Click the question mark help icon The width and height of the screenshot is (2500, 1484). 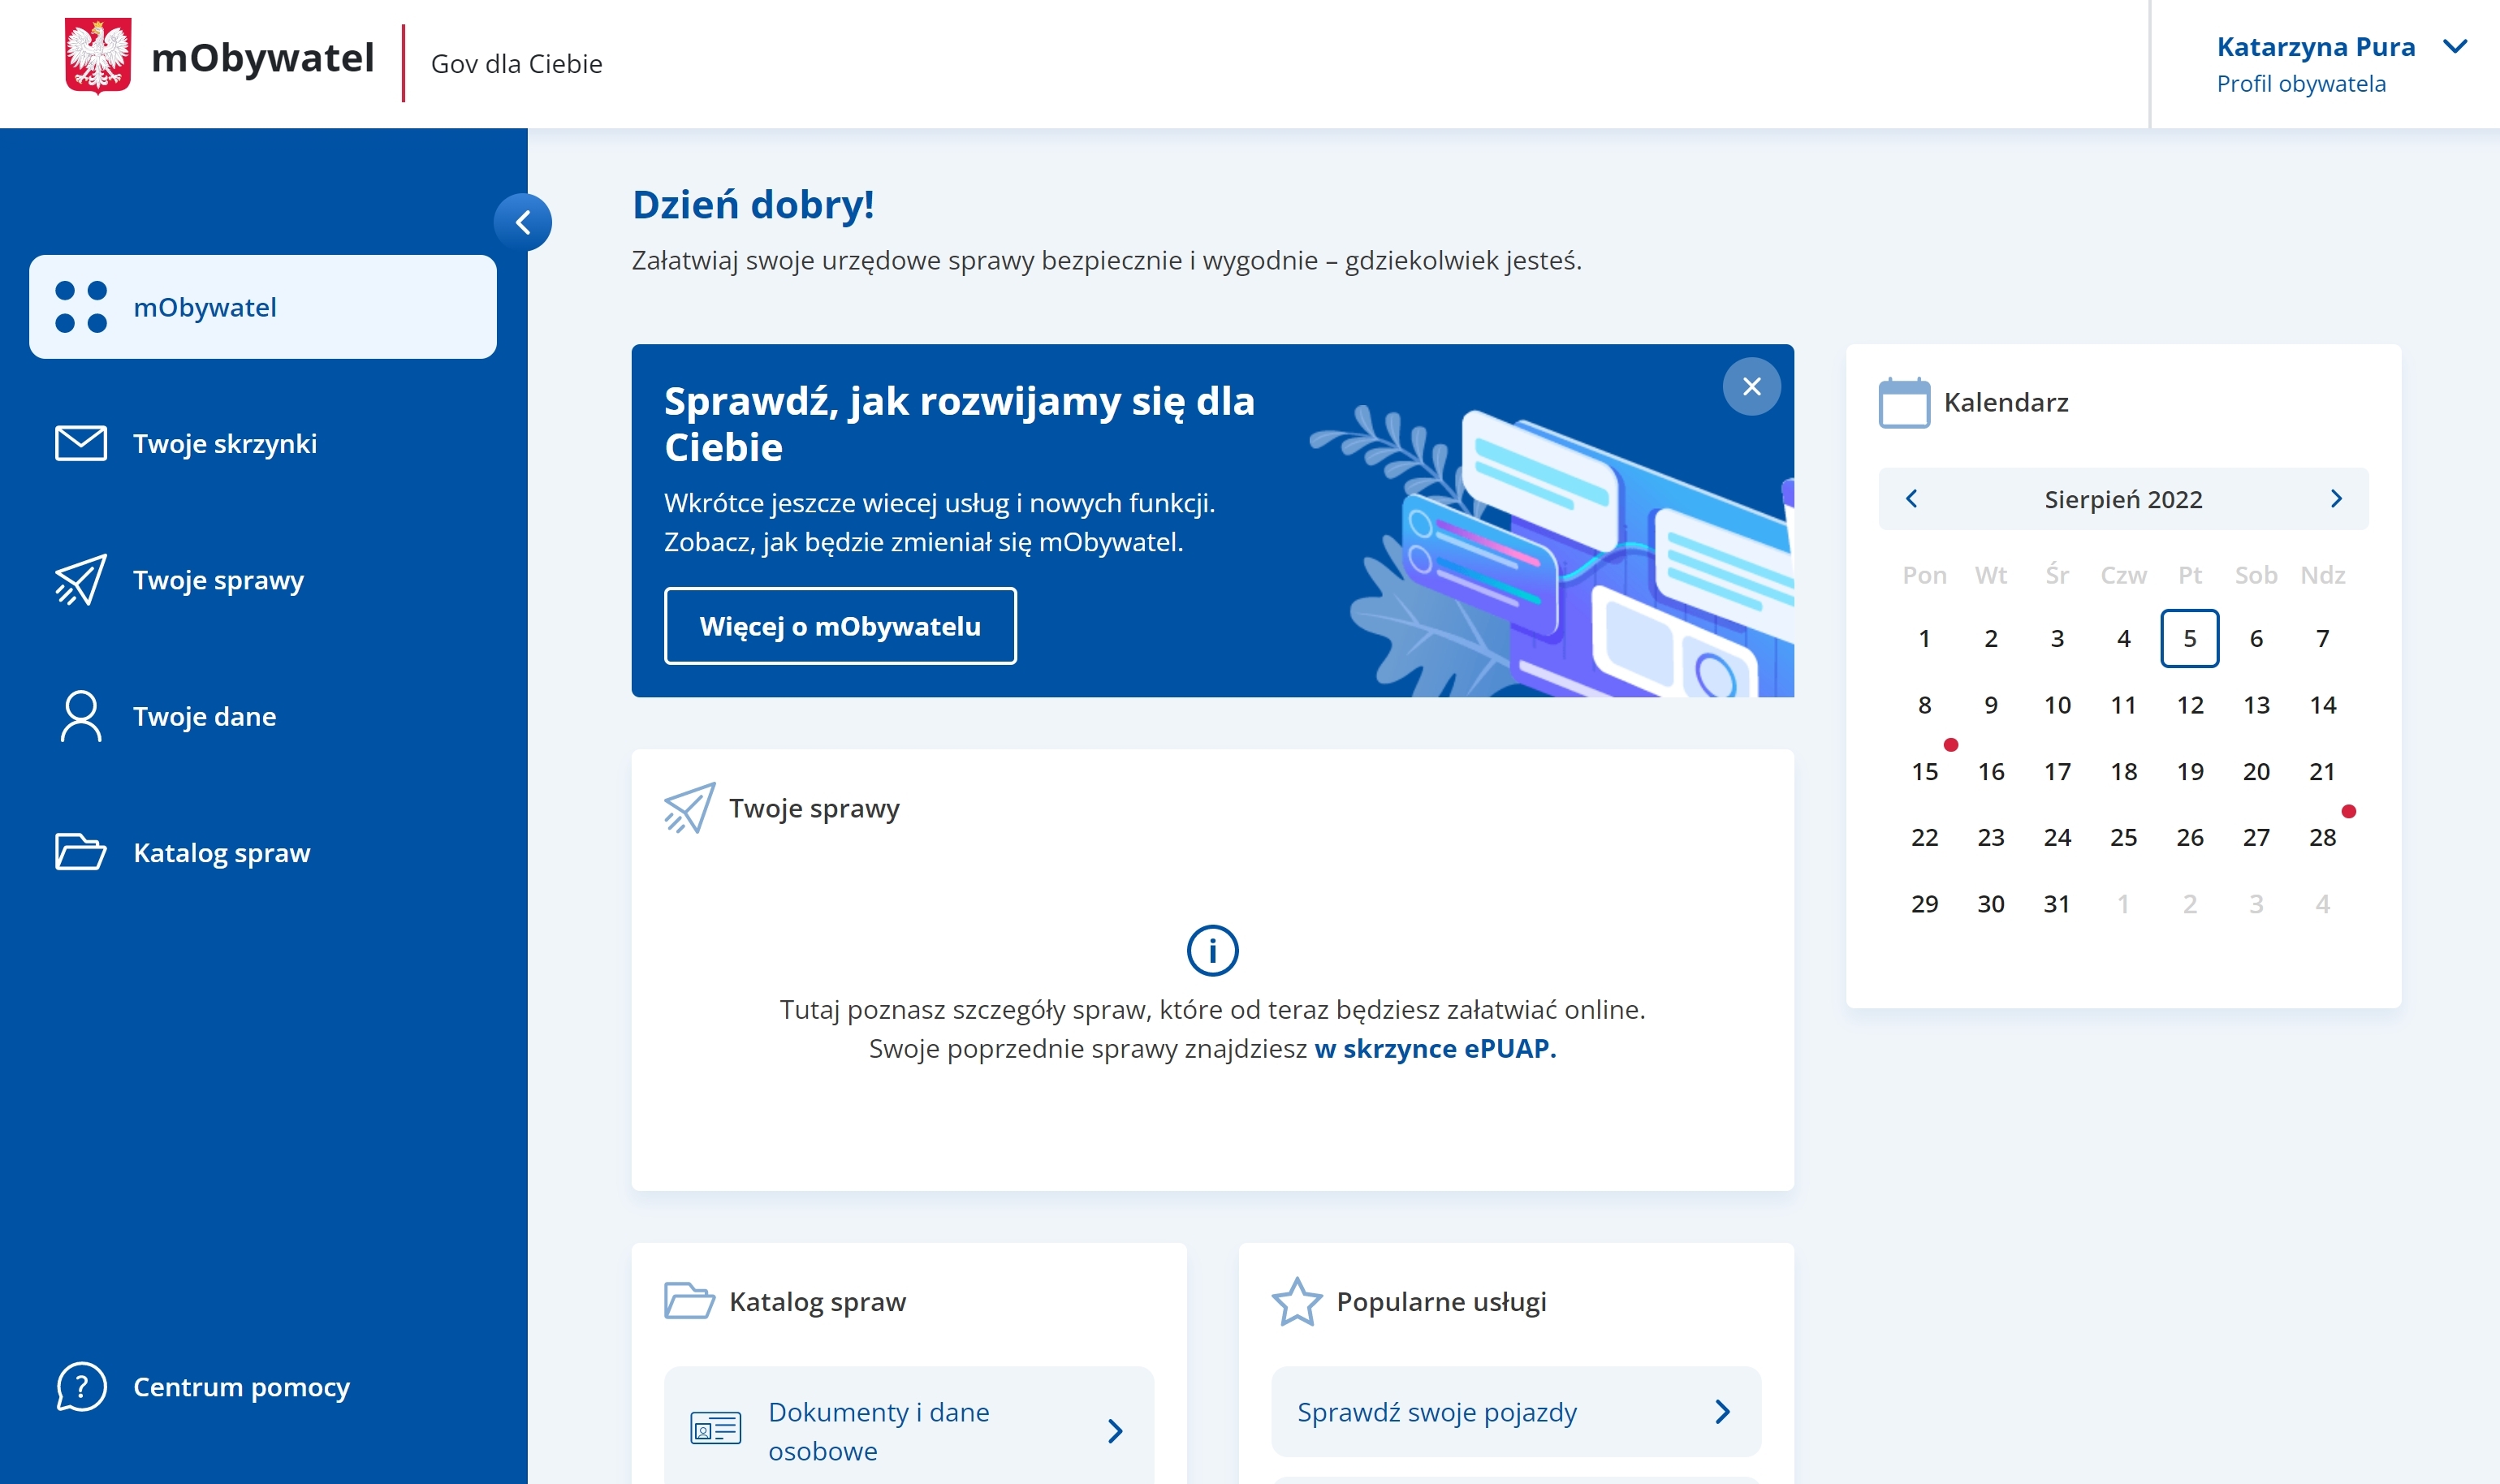81,1387
